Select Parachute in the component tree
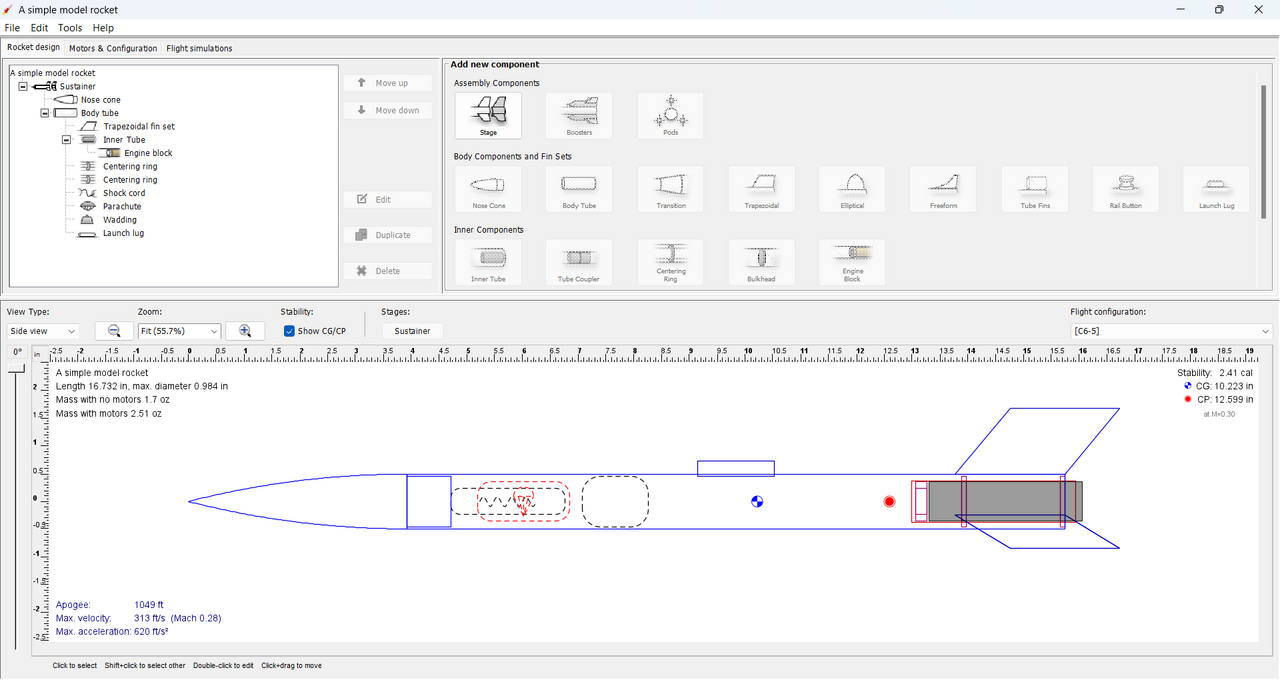Viewport: 1280px width, 680px height. 122,206
